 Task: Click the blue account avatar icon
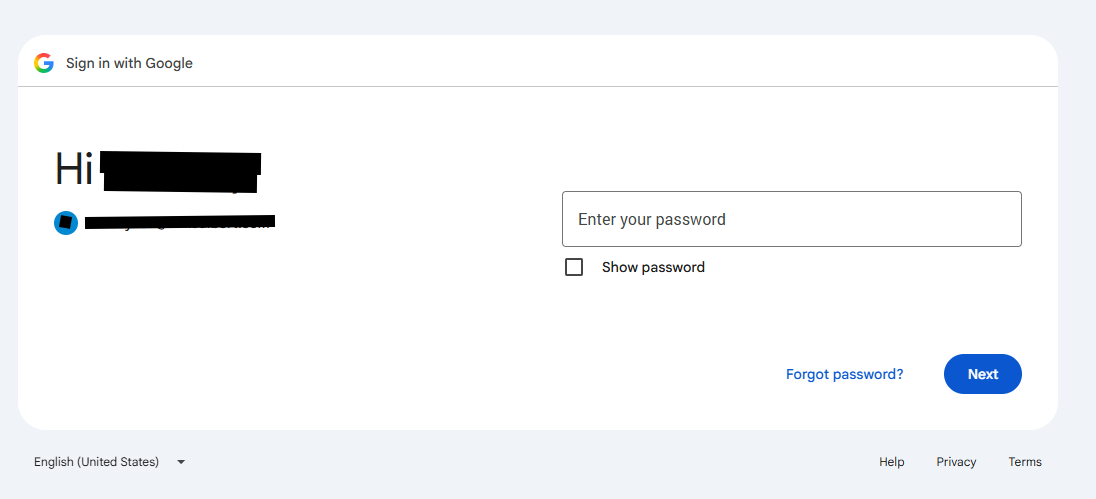(x=66, y=223)
